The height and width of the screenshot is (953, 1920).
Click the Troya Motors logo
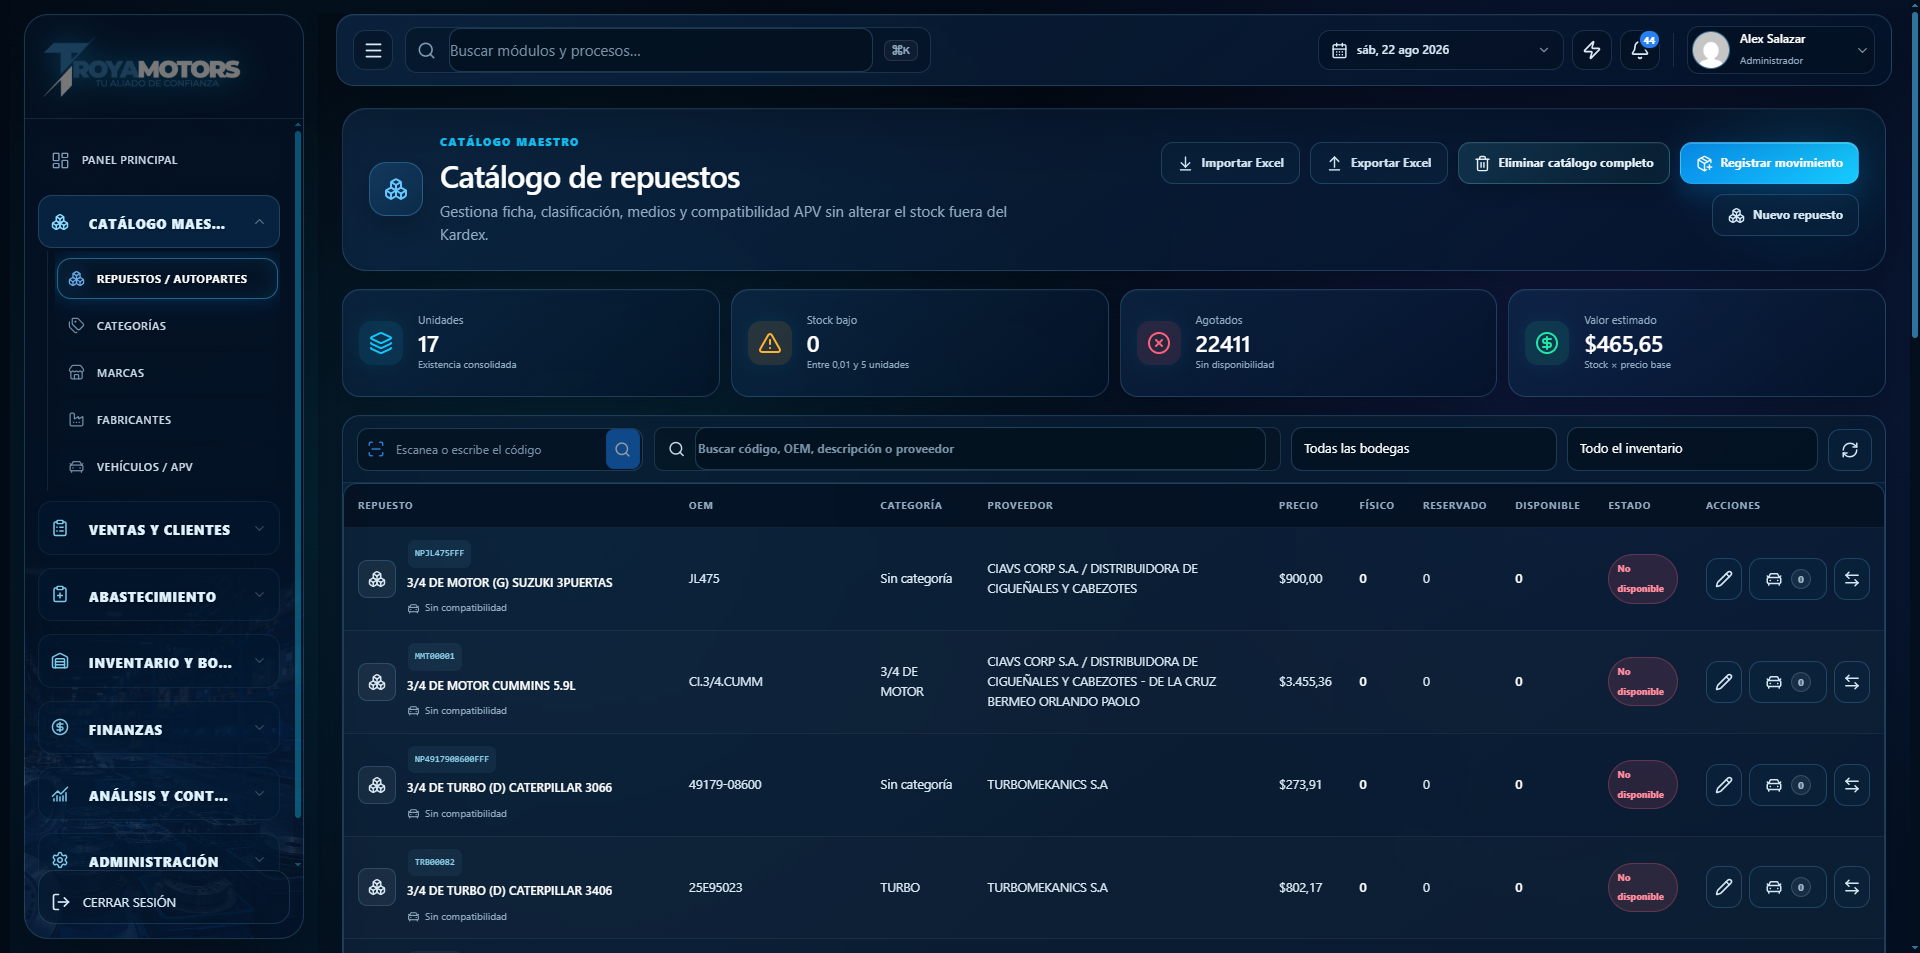(142, 68)
